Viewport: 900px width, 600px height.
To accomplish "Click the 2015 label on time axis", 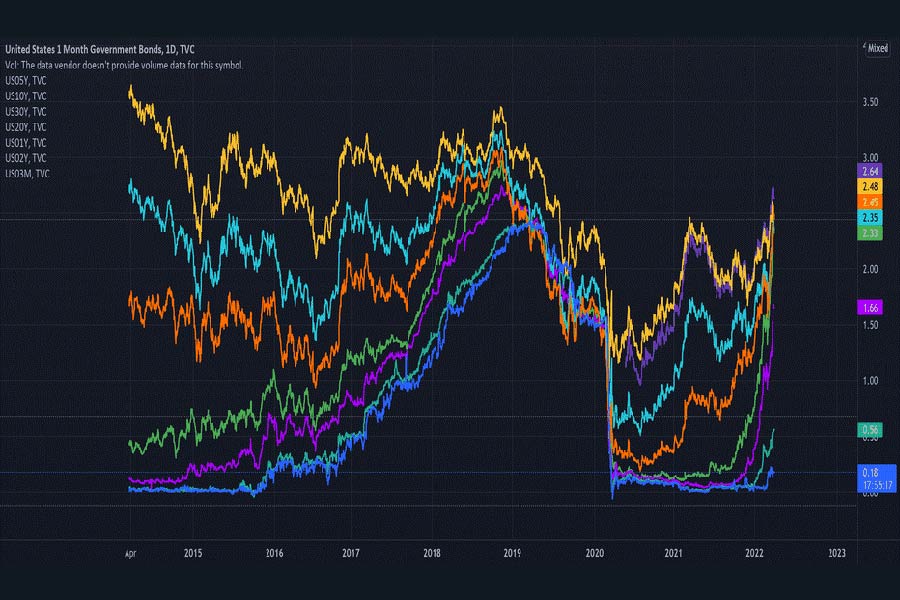I will 193,553.
